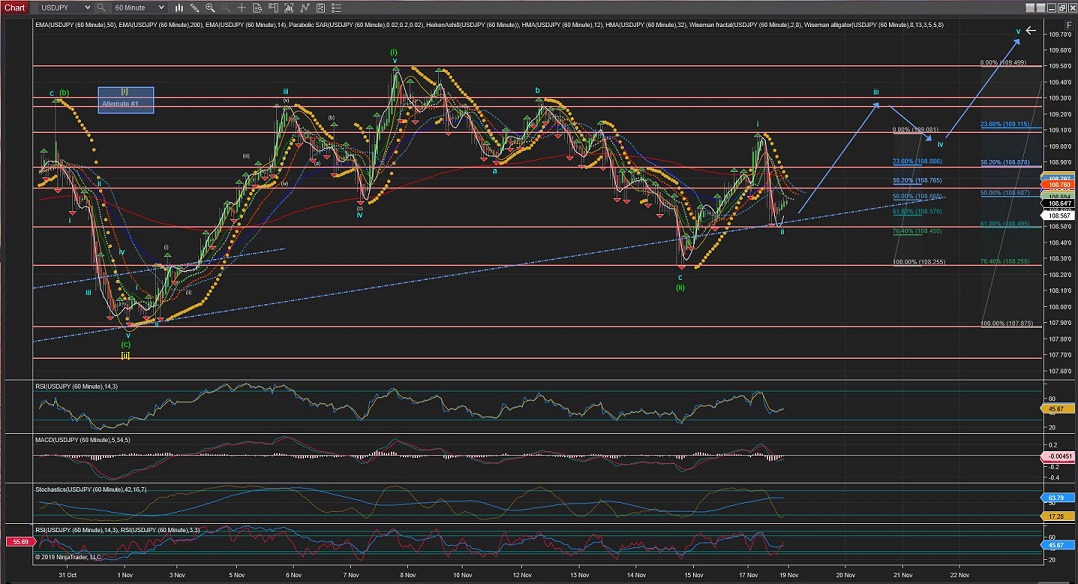The width and height of the screenshot is (1078, 584).
Task: Click the Fibonacci label 50.00% (108.687)
Action: coord(1005,193)
